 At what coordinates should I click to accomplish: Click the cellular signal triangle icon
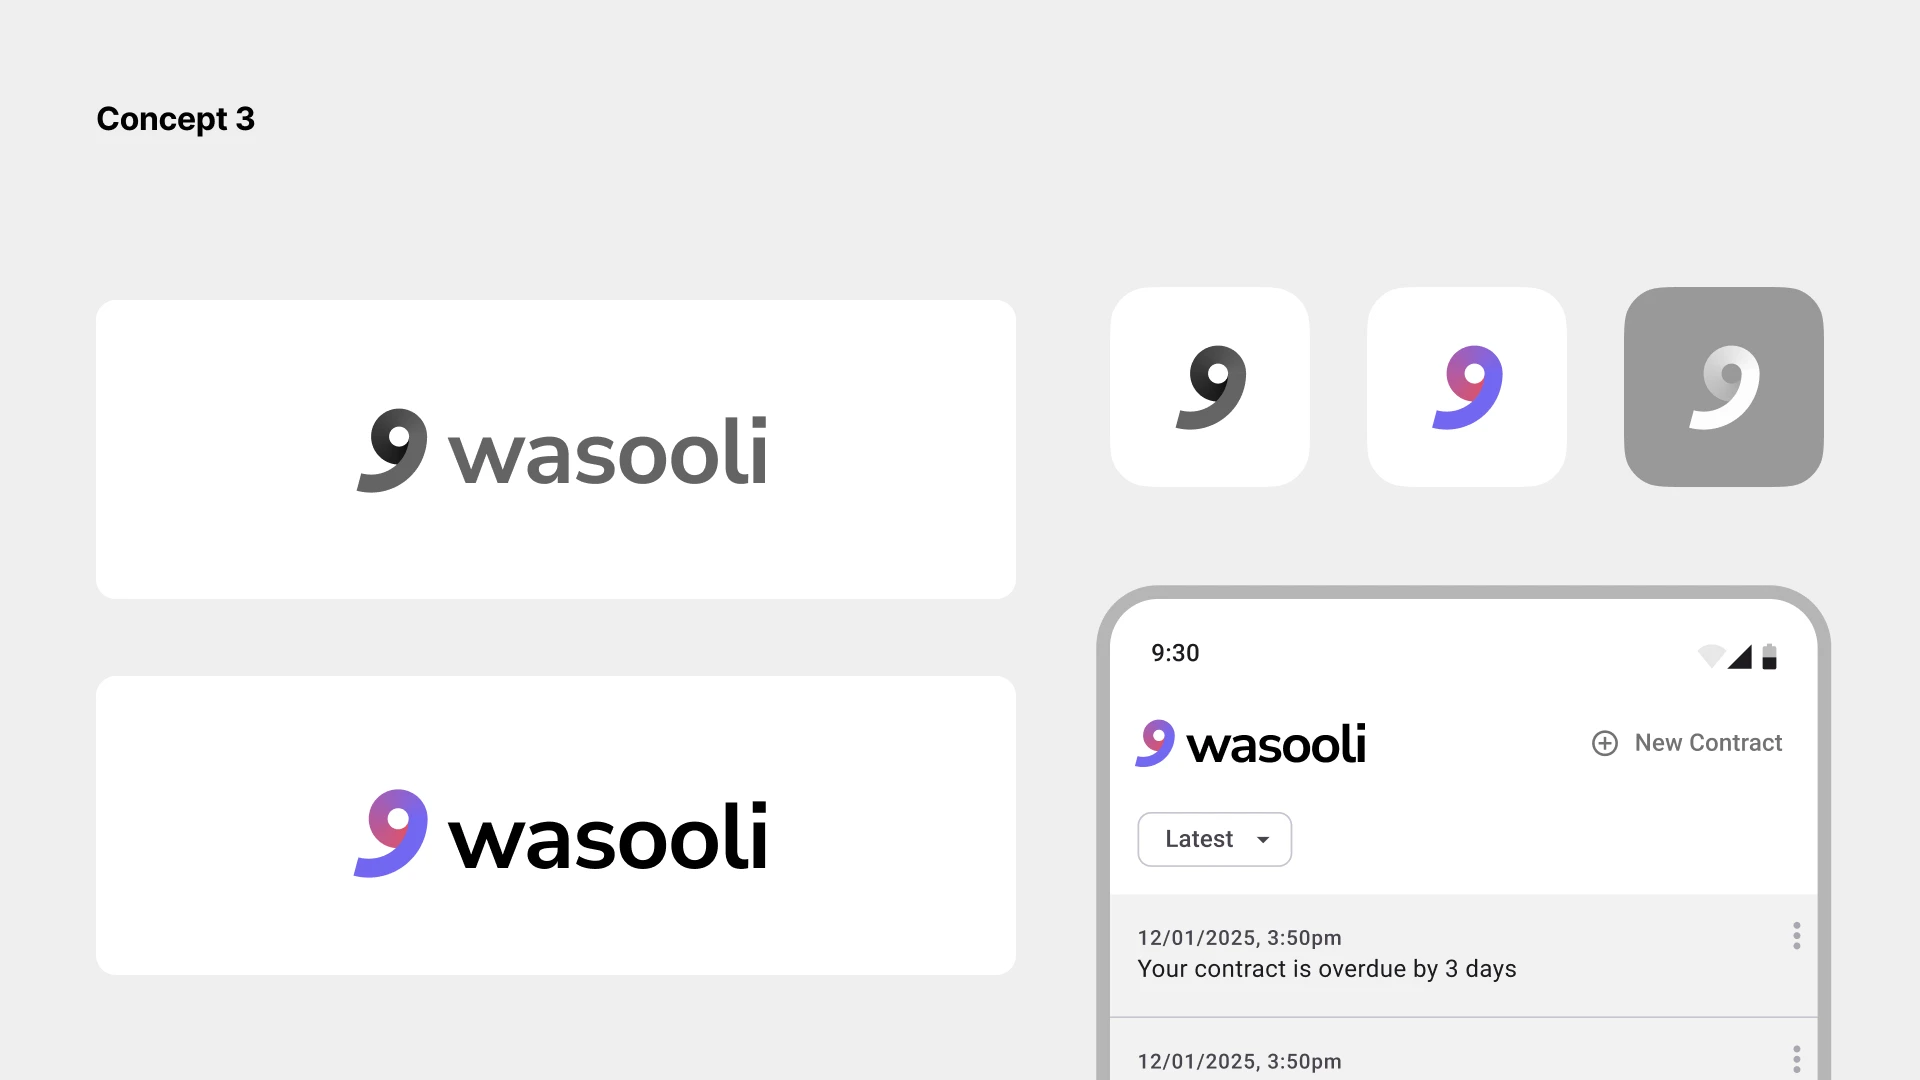pyautogui.click(x=1740, y=656)
